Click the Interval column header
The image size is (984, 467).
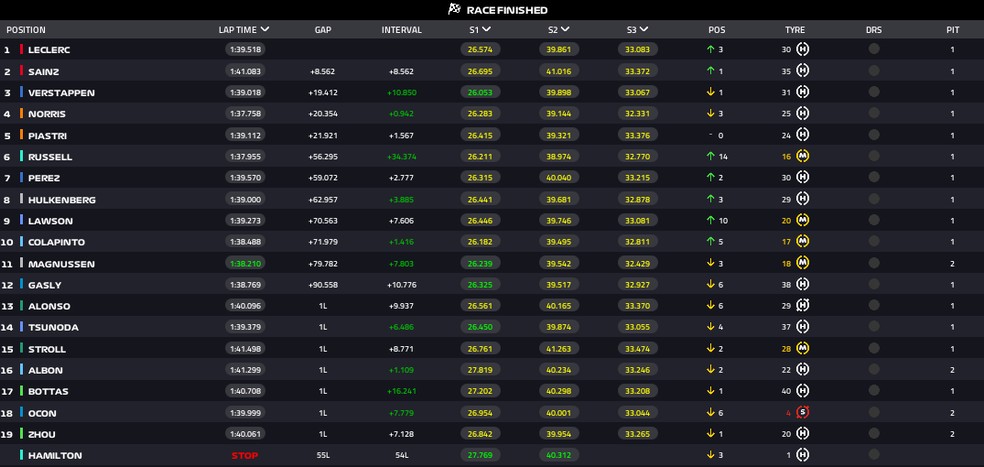pos(402,30)
